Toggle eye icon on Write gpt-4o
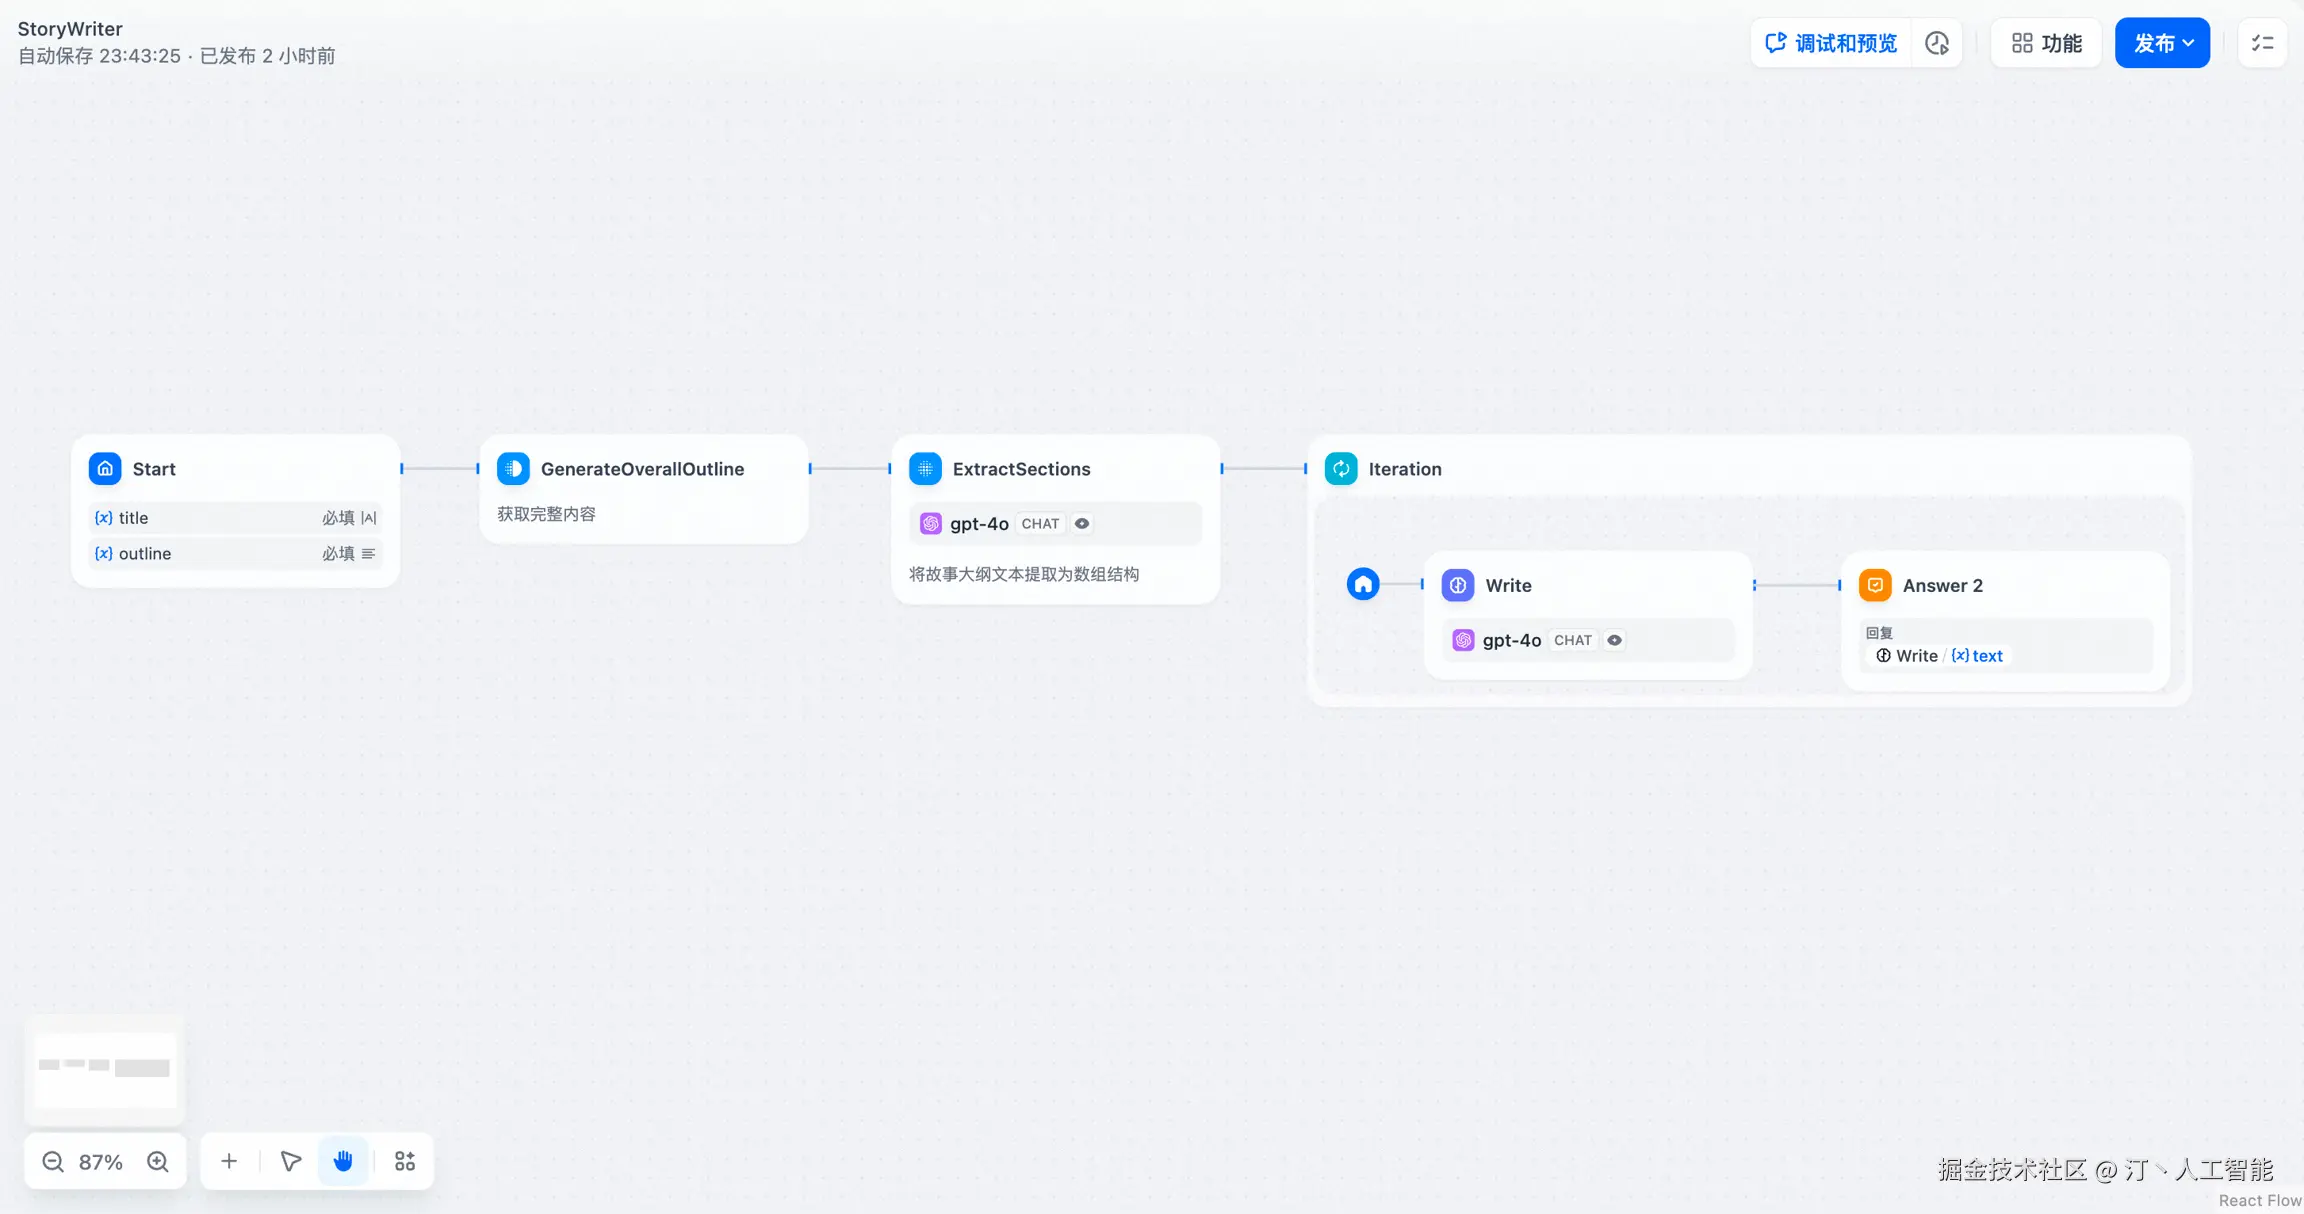This screenshot has height=1214, width=2304. pyautogui.click(x=1614, y=640)
